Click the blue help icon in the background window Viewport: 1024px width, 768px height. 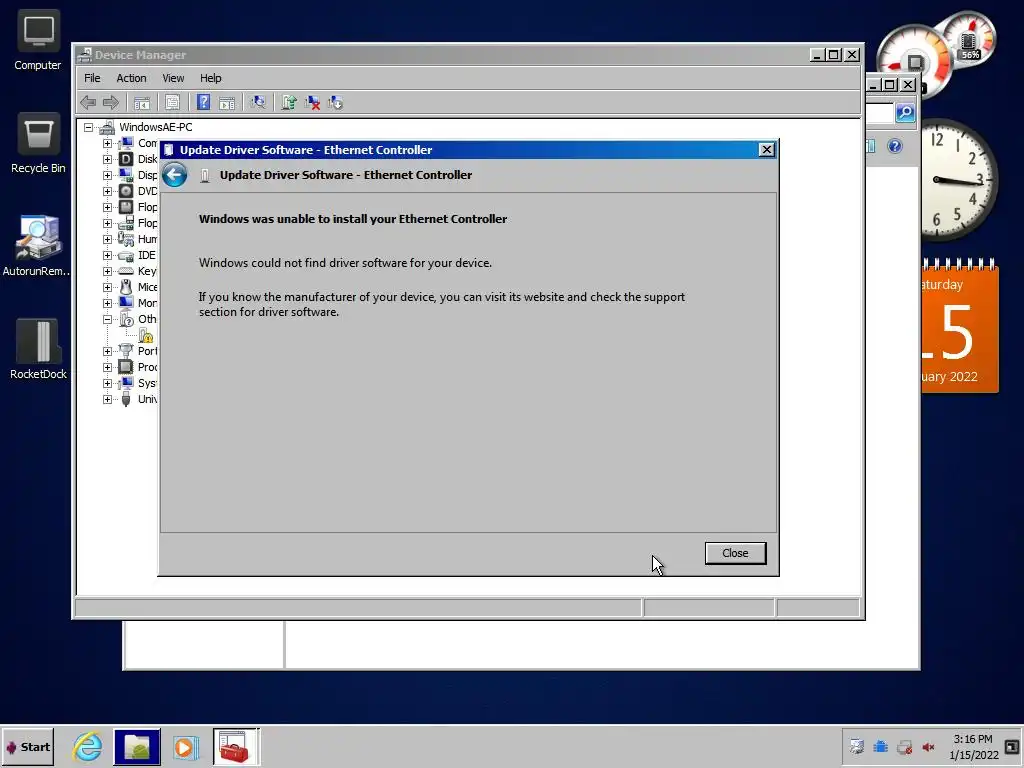point(895,146)
